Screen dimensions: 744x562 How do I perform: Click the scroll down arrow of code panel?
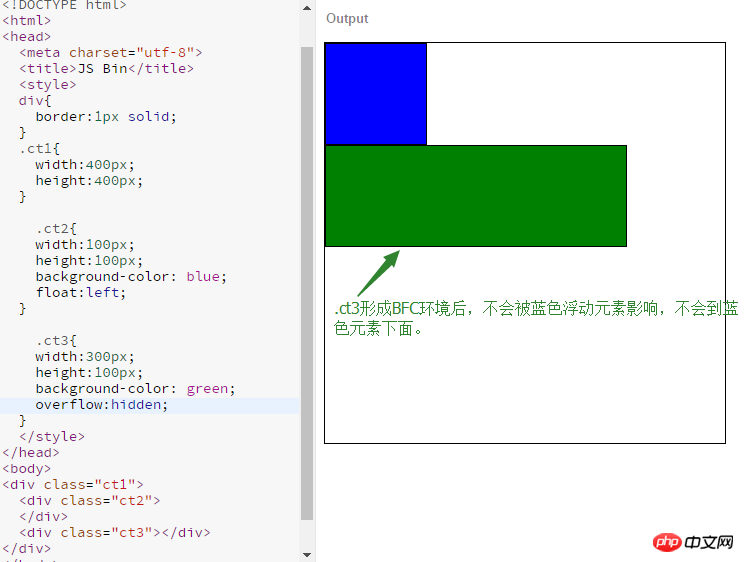[x=307, y=554]
